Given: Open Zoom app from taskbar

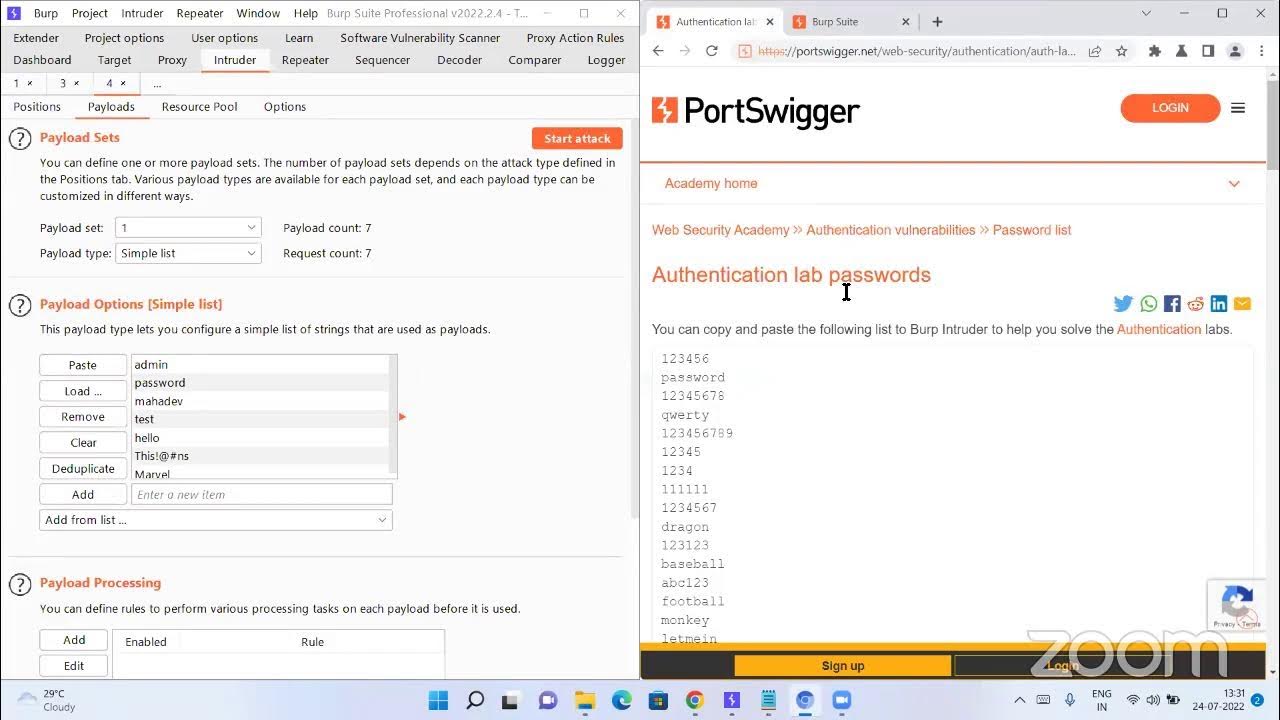Looking at the screenshot, I should click(841, 700).
